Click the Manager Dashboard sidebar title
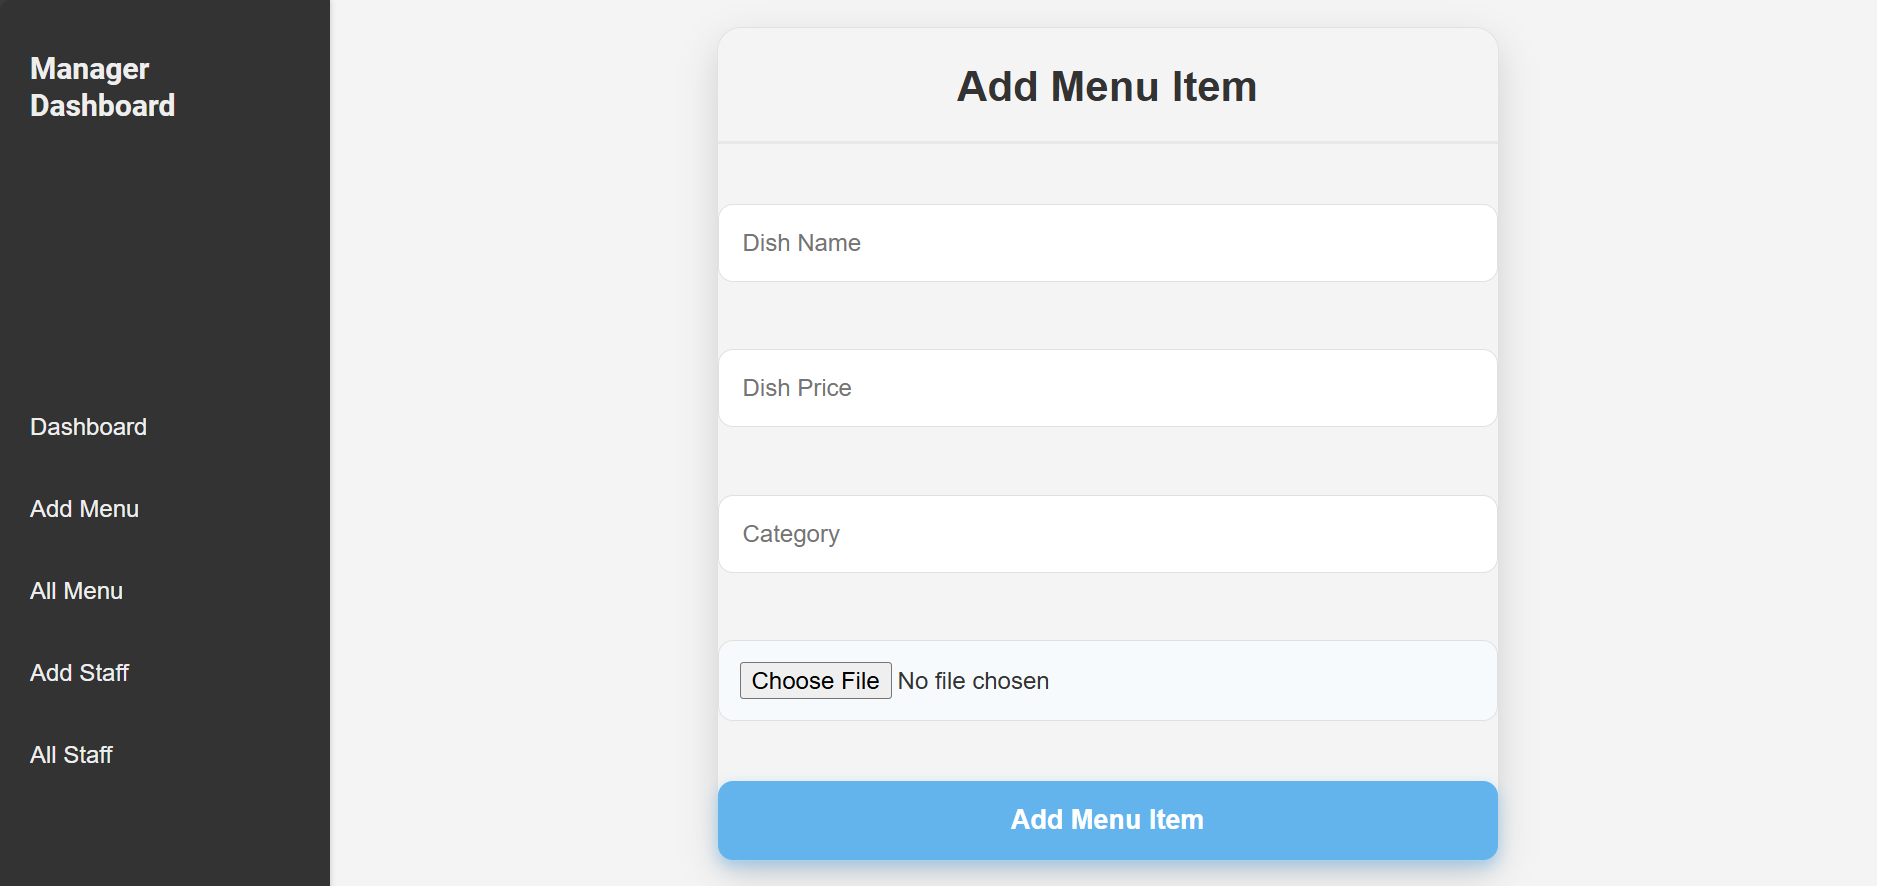The image size is (1877, 886). (x=102, y=87)
